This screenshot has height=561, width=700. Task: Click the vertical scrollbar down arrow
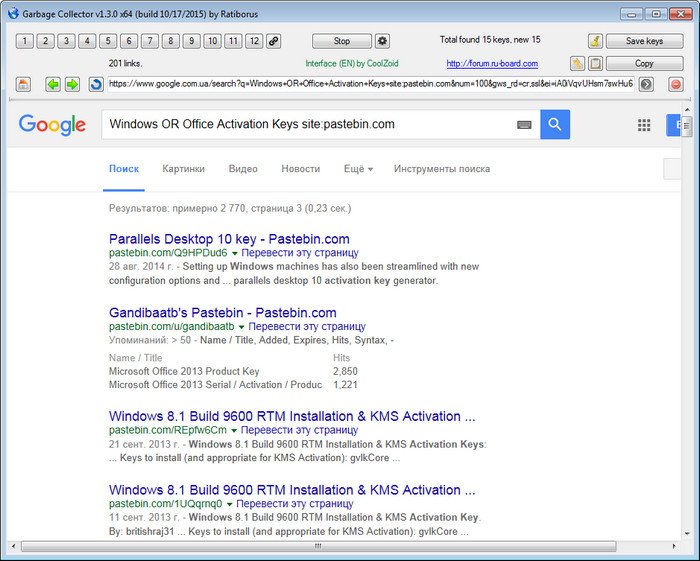coord(687,533)
